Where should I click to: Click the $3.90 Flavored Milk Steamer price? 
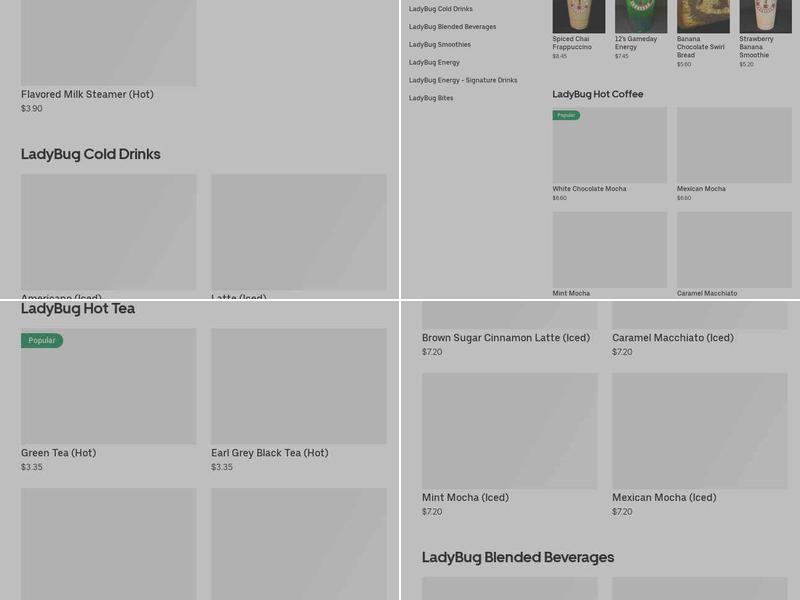tap(32, 108)
